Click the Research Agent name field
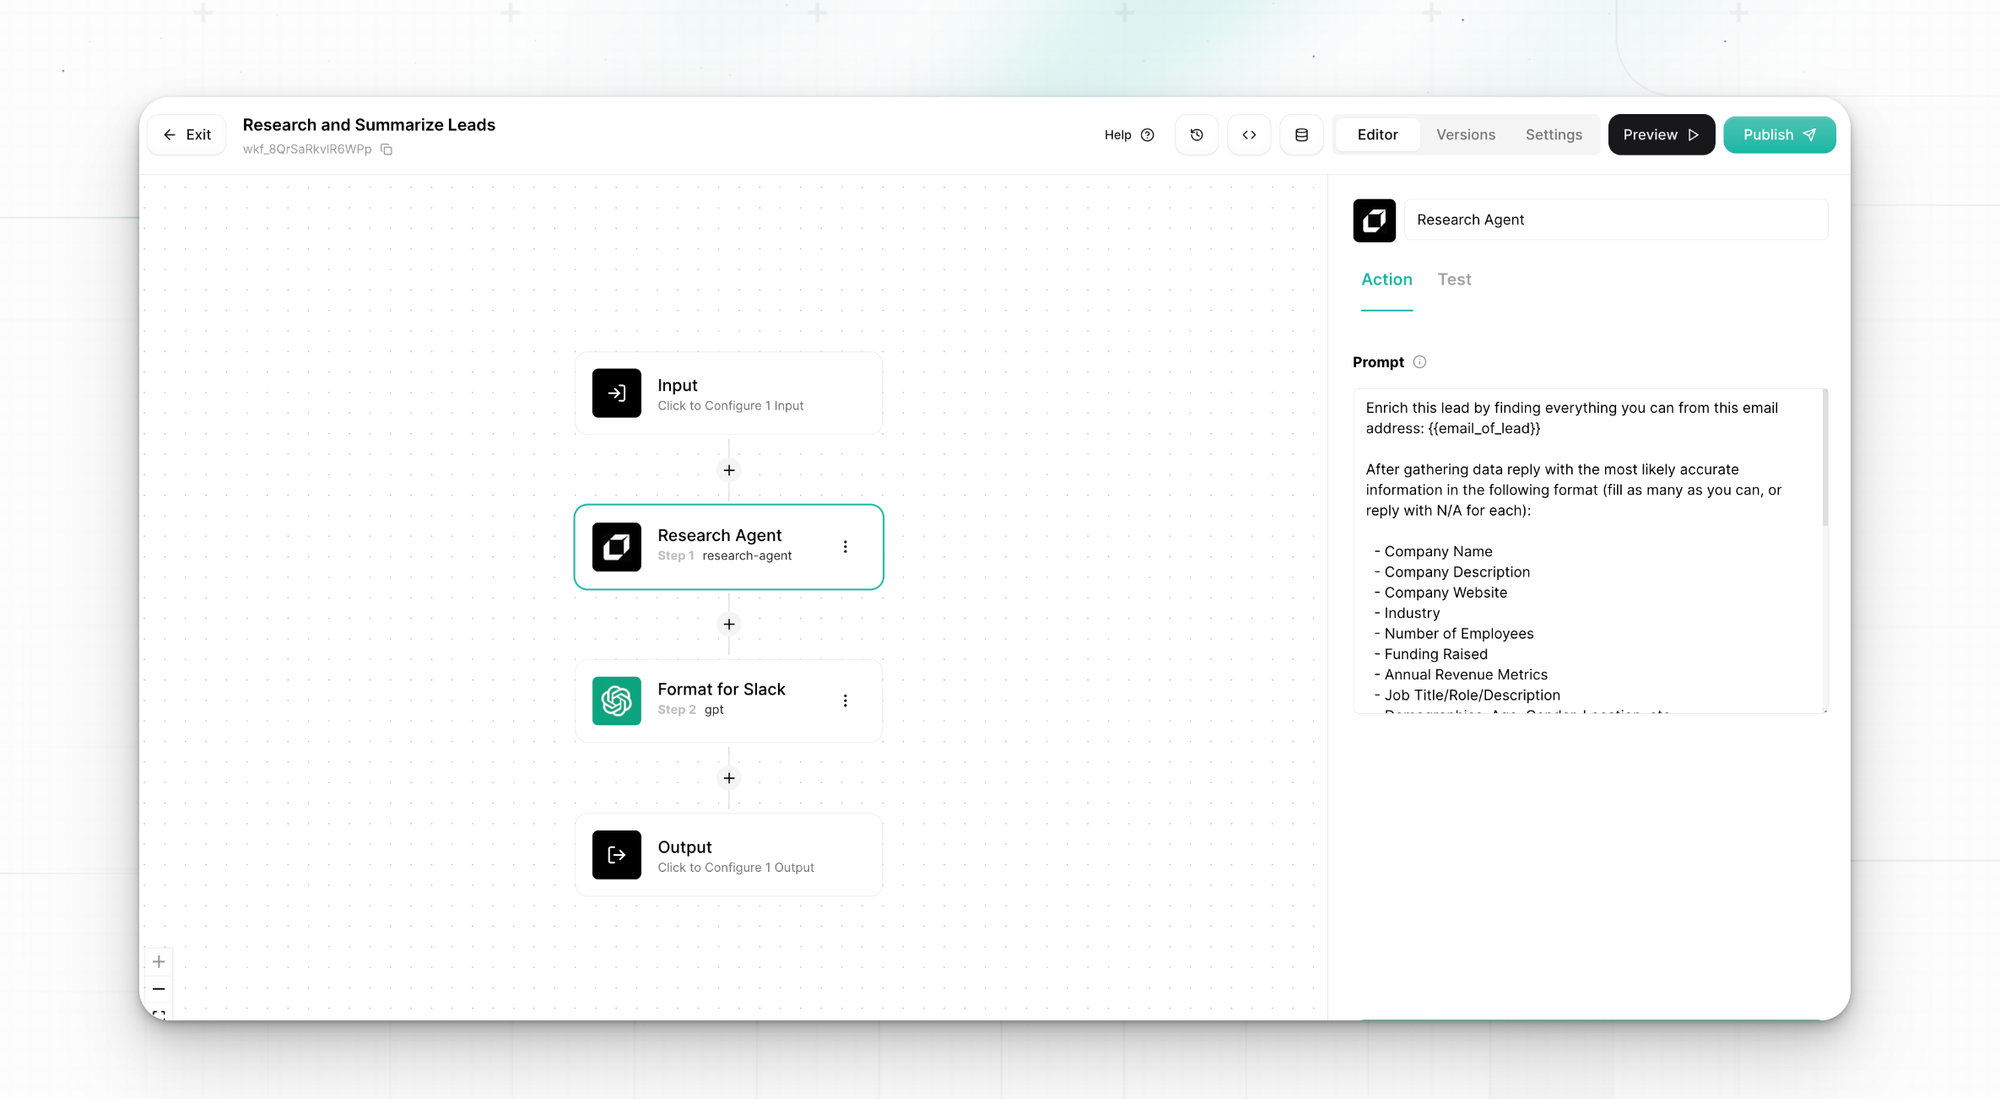This screenshot has width=2000, height=1099. click(x=1615, y=220)
